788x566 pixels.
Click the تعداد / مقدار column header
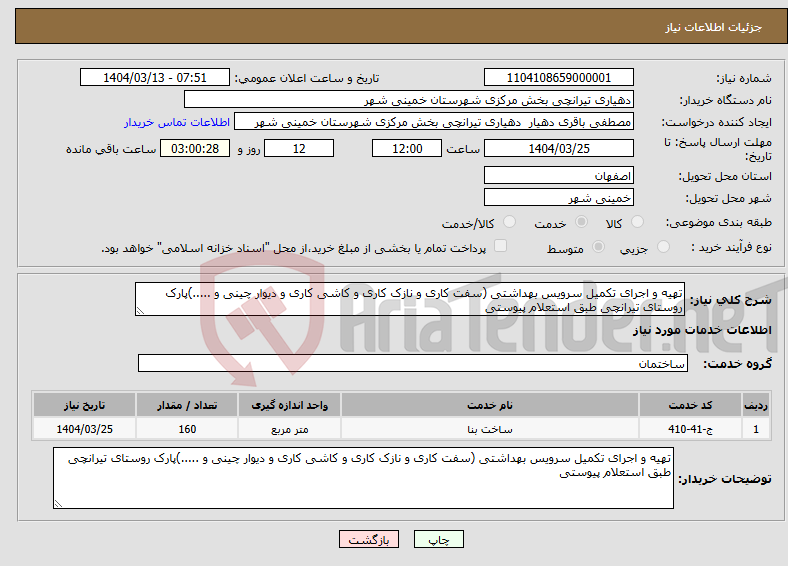[187, 405]
